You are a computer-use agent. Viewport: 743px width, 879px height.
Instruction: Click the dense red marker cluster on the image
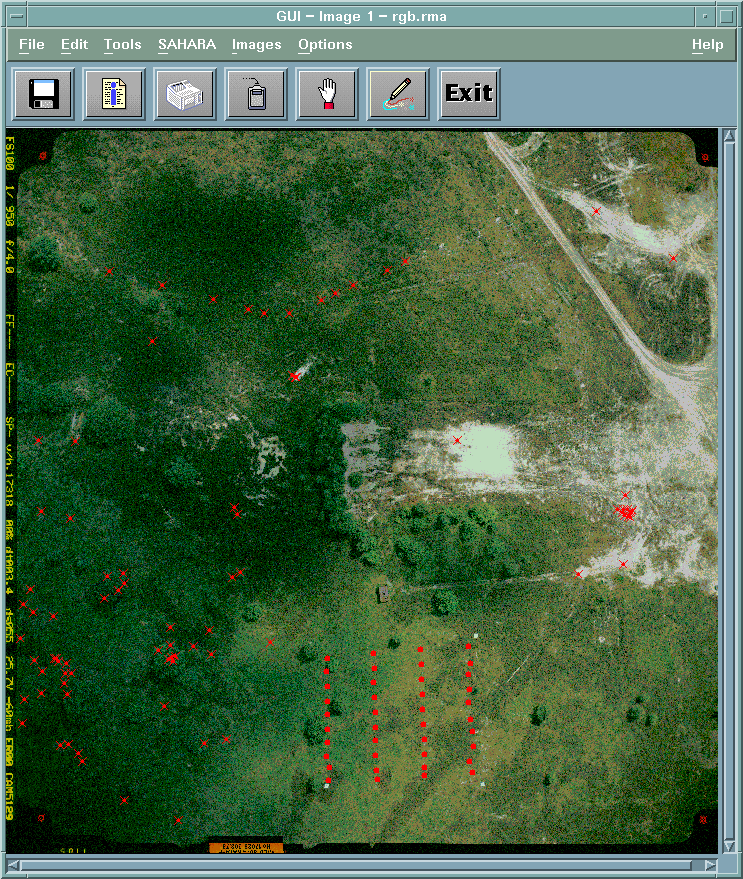[626, 512]
